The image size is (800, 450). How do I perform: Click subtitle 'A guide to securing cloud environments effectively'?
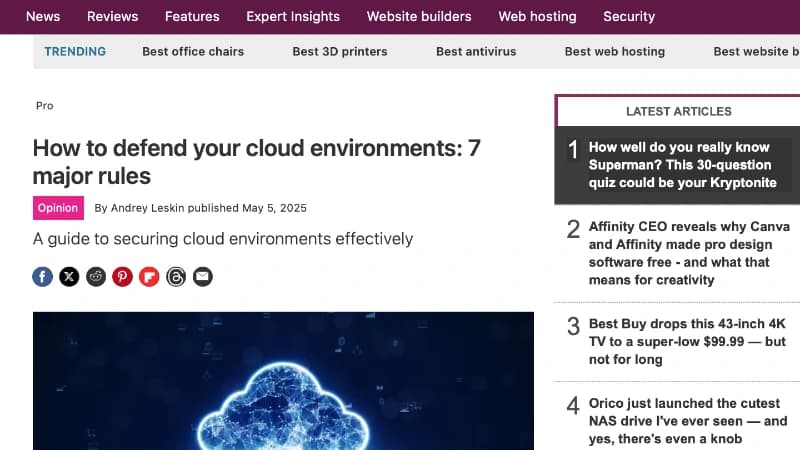pyautogui.click(x=223, y=239)
